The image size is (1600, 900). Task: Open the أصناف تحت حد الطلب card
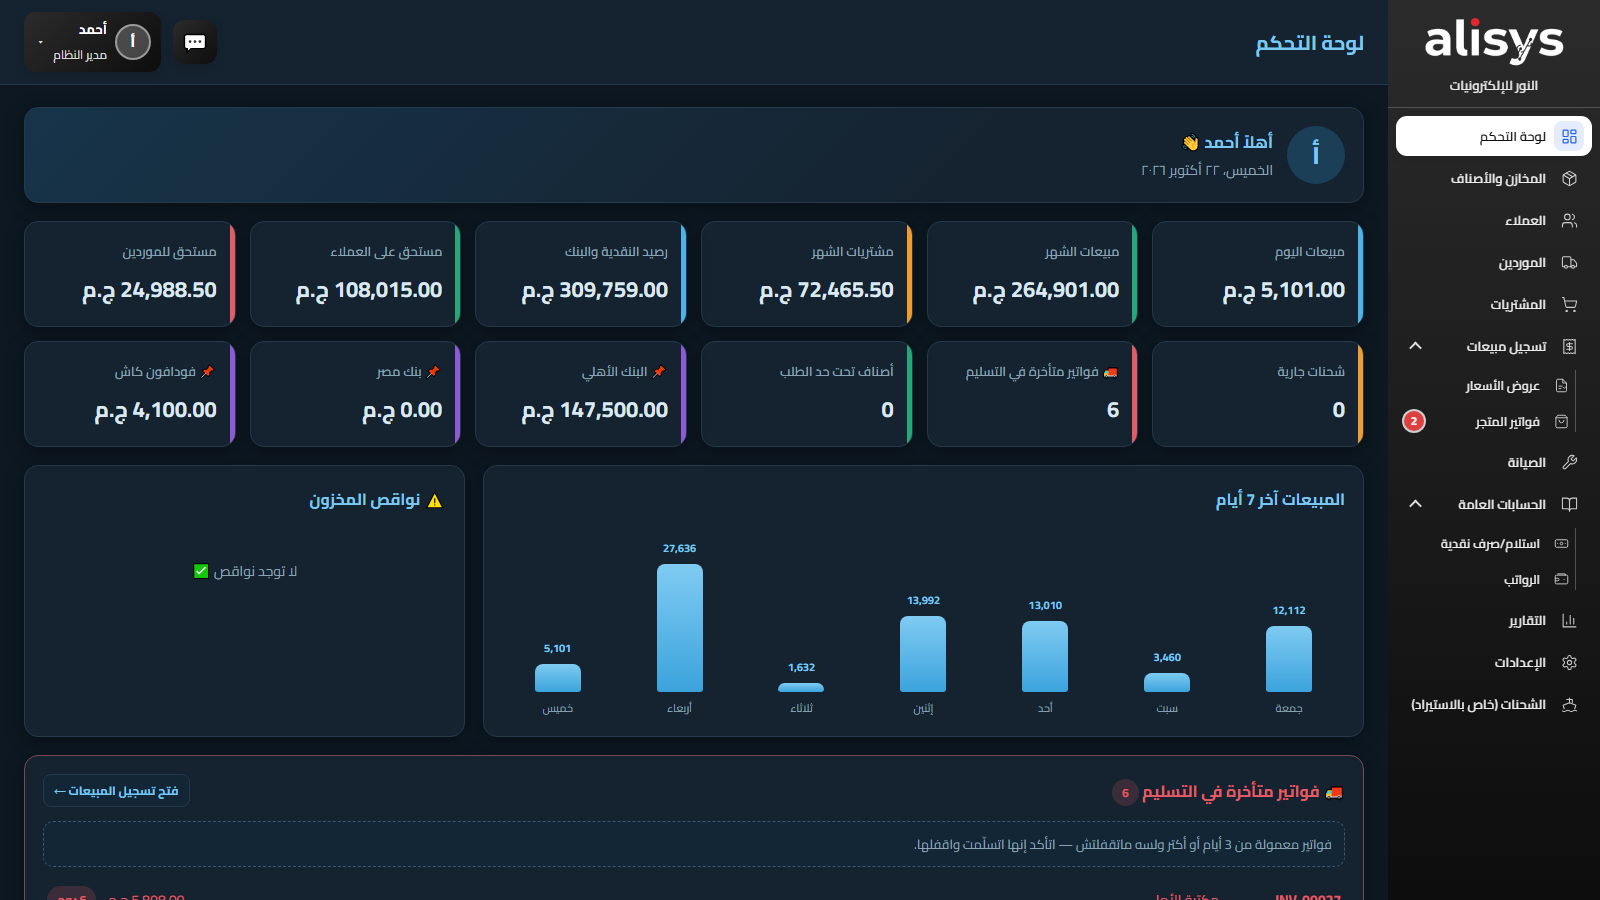pyautogui.click(x=807, y=394)
